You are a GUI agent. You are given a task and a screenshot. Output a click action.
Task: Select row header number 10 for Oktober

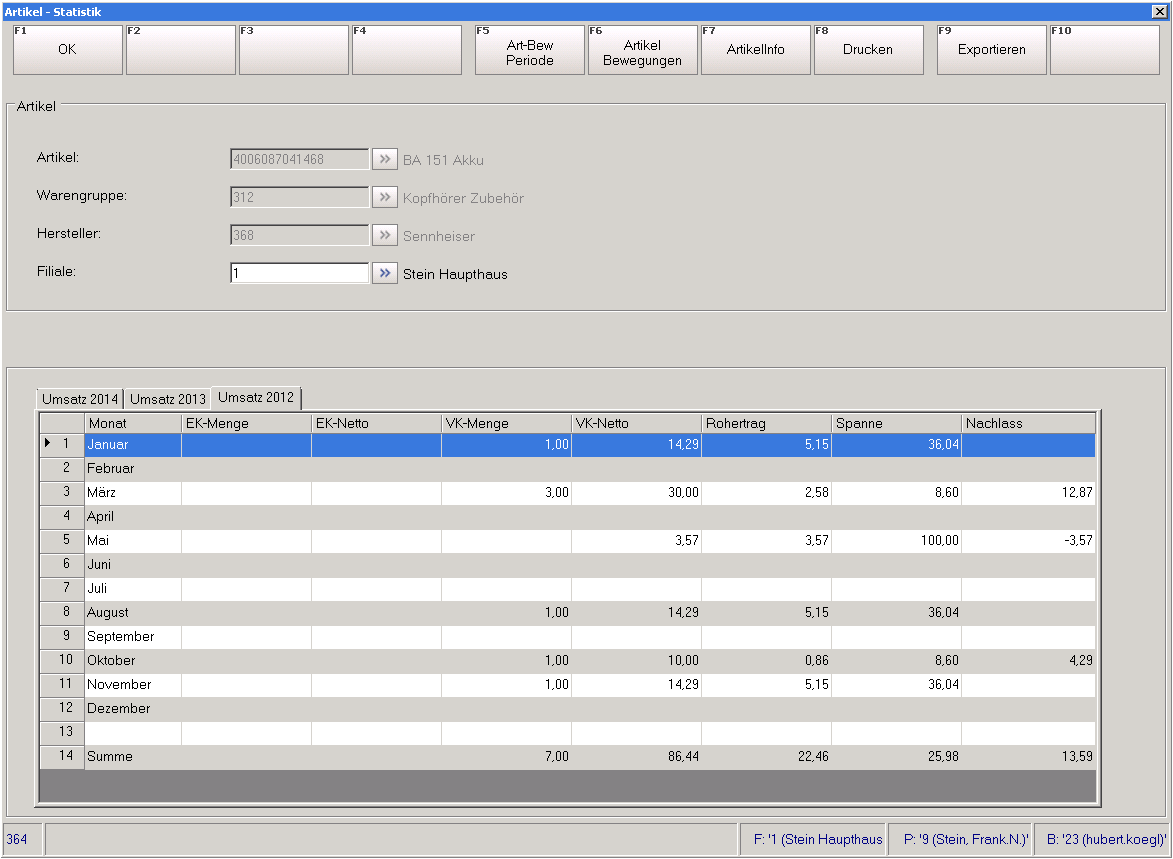pos(62,661)
